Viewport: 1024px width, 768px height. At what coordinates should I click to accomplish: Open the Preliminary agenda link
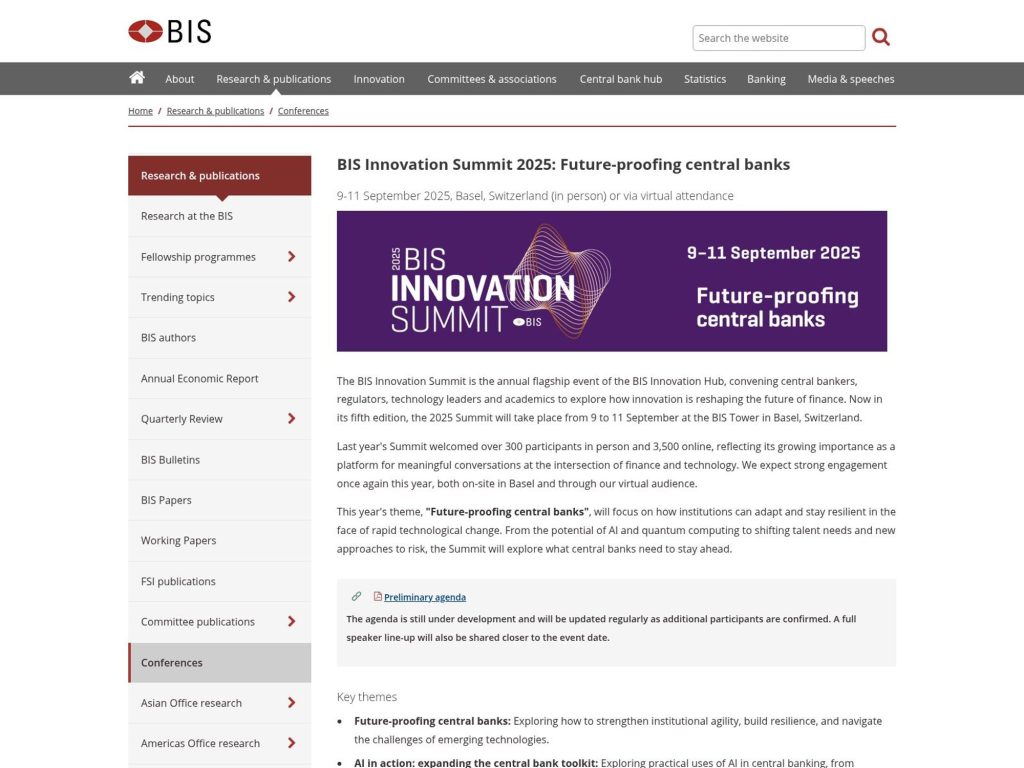[424, 596]
